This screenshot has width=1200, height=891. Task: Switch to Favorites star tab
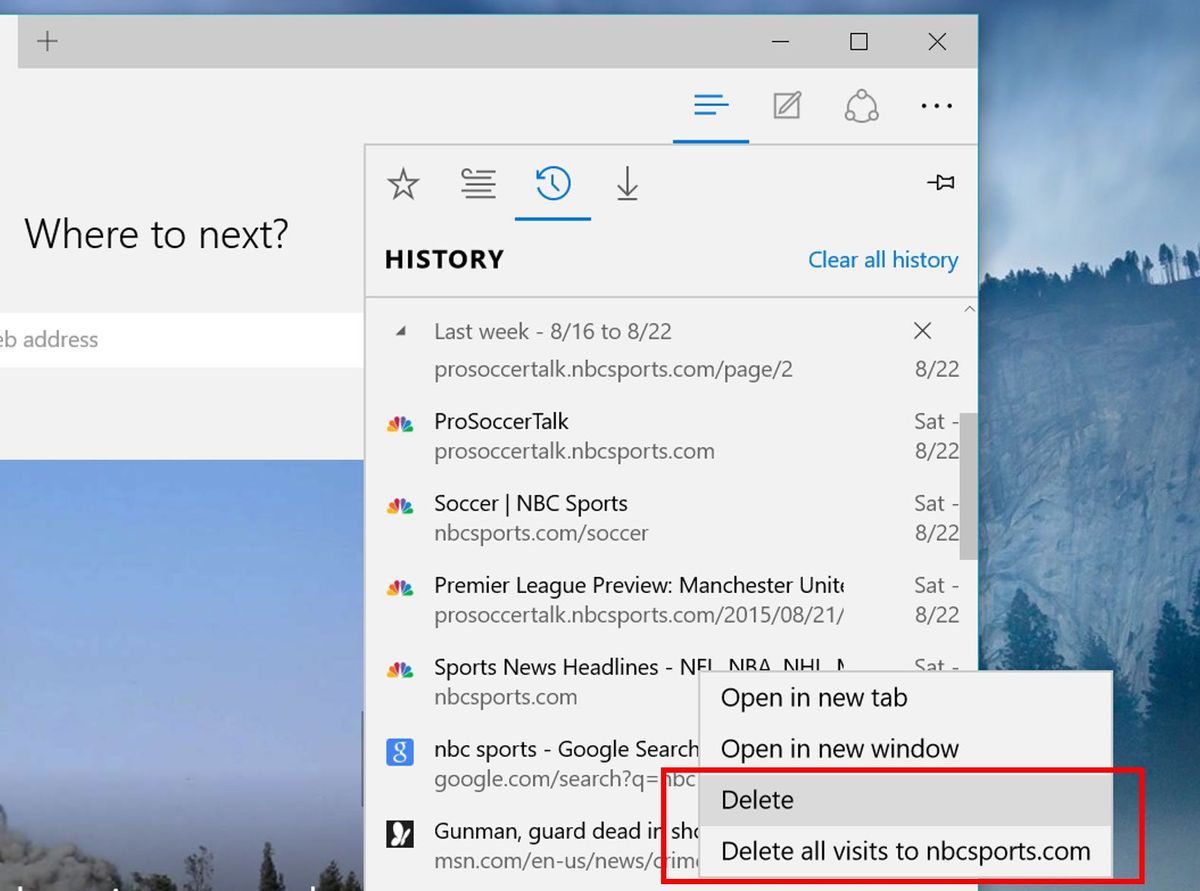coord(403,184)
